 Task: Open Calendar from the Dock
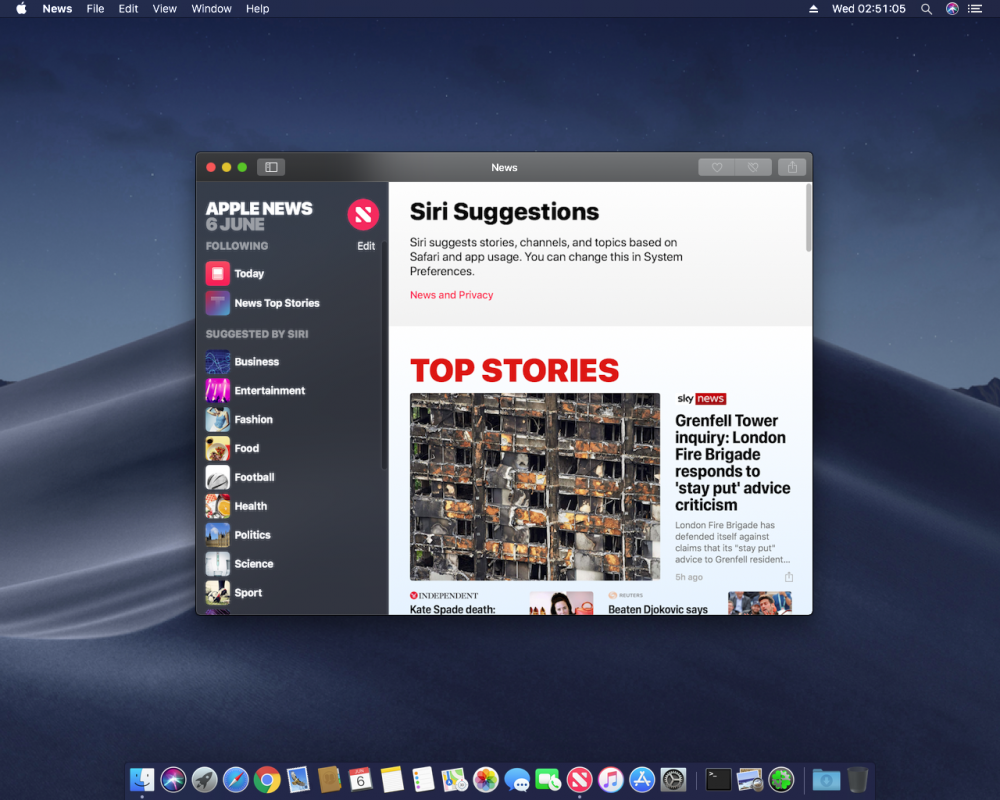[x=360, y=780]
